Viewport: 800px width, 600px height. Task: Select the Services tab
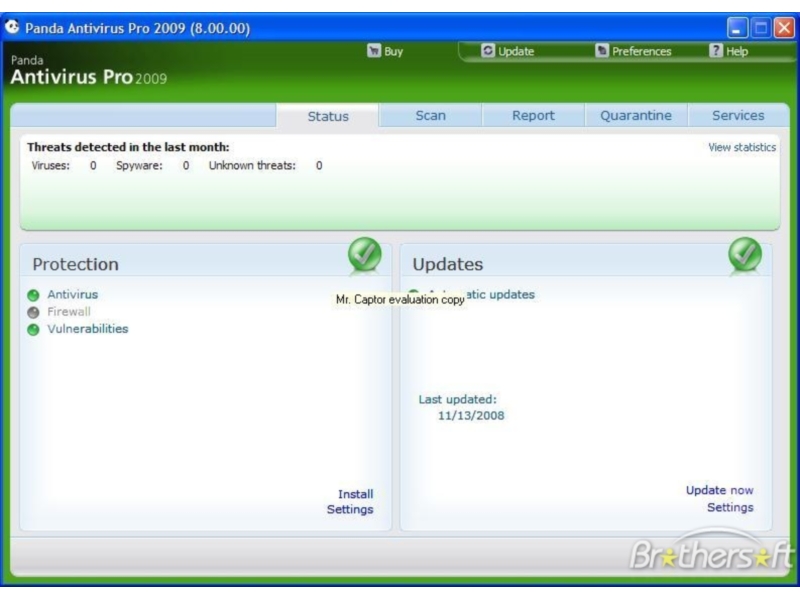point(738,115)
